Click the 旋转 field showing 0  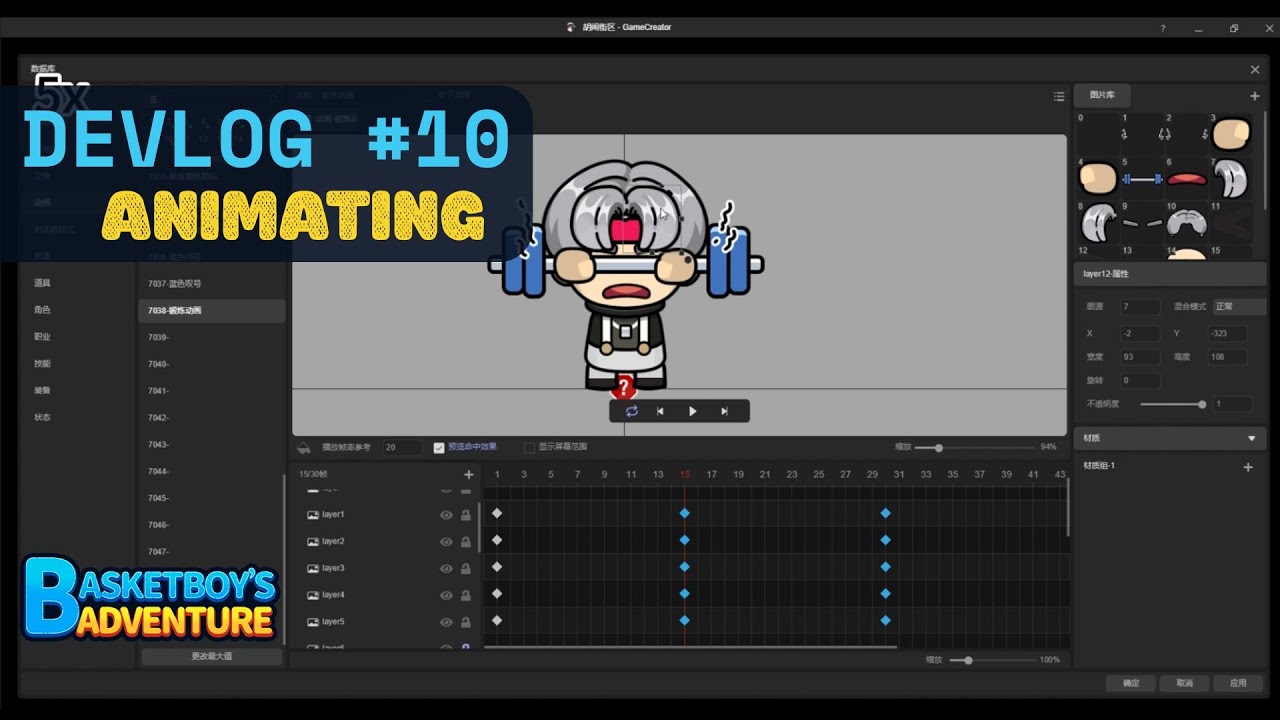(x=1140, y=381)
